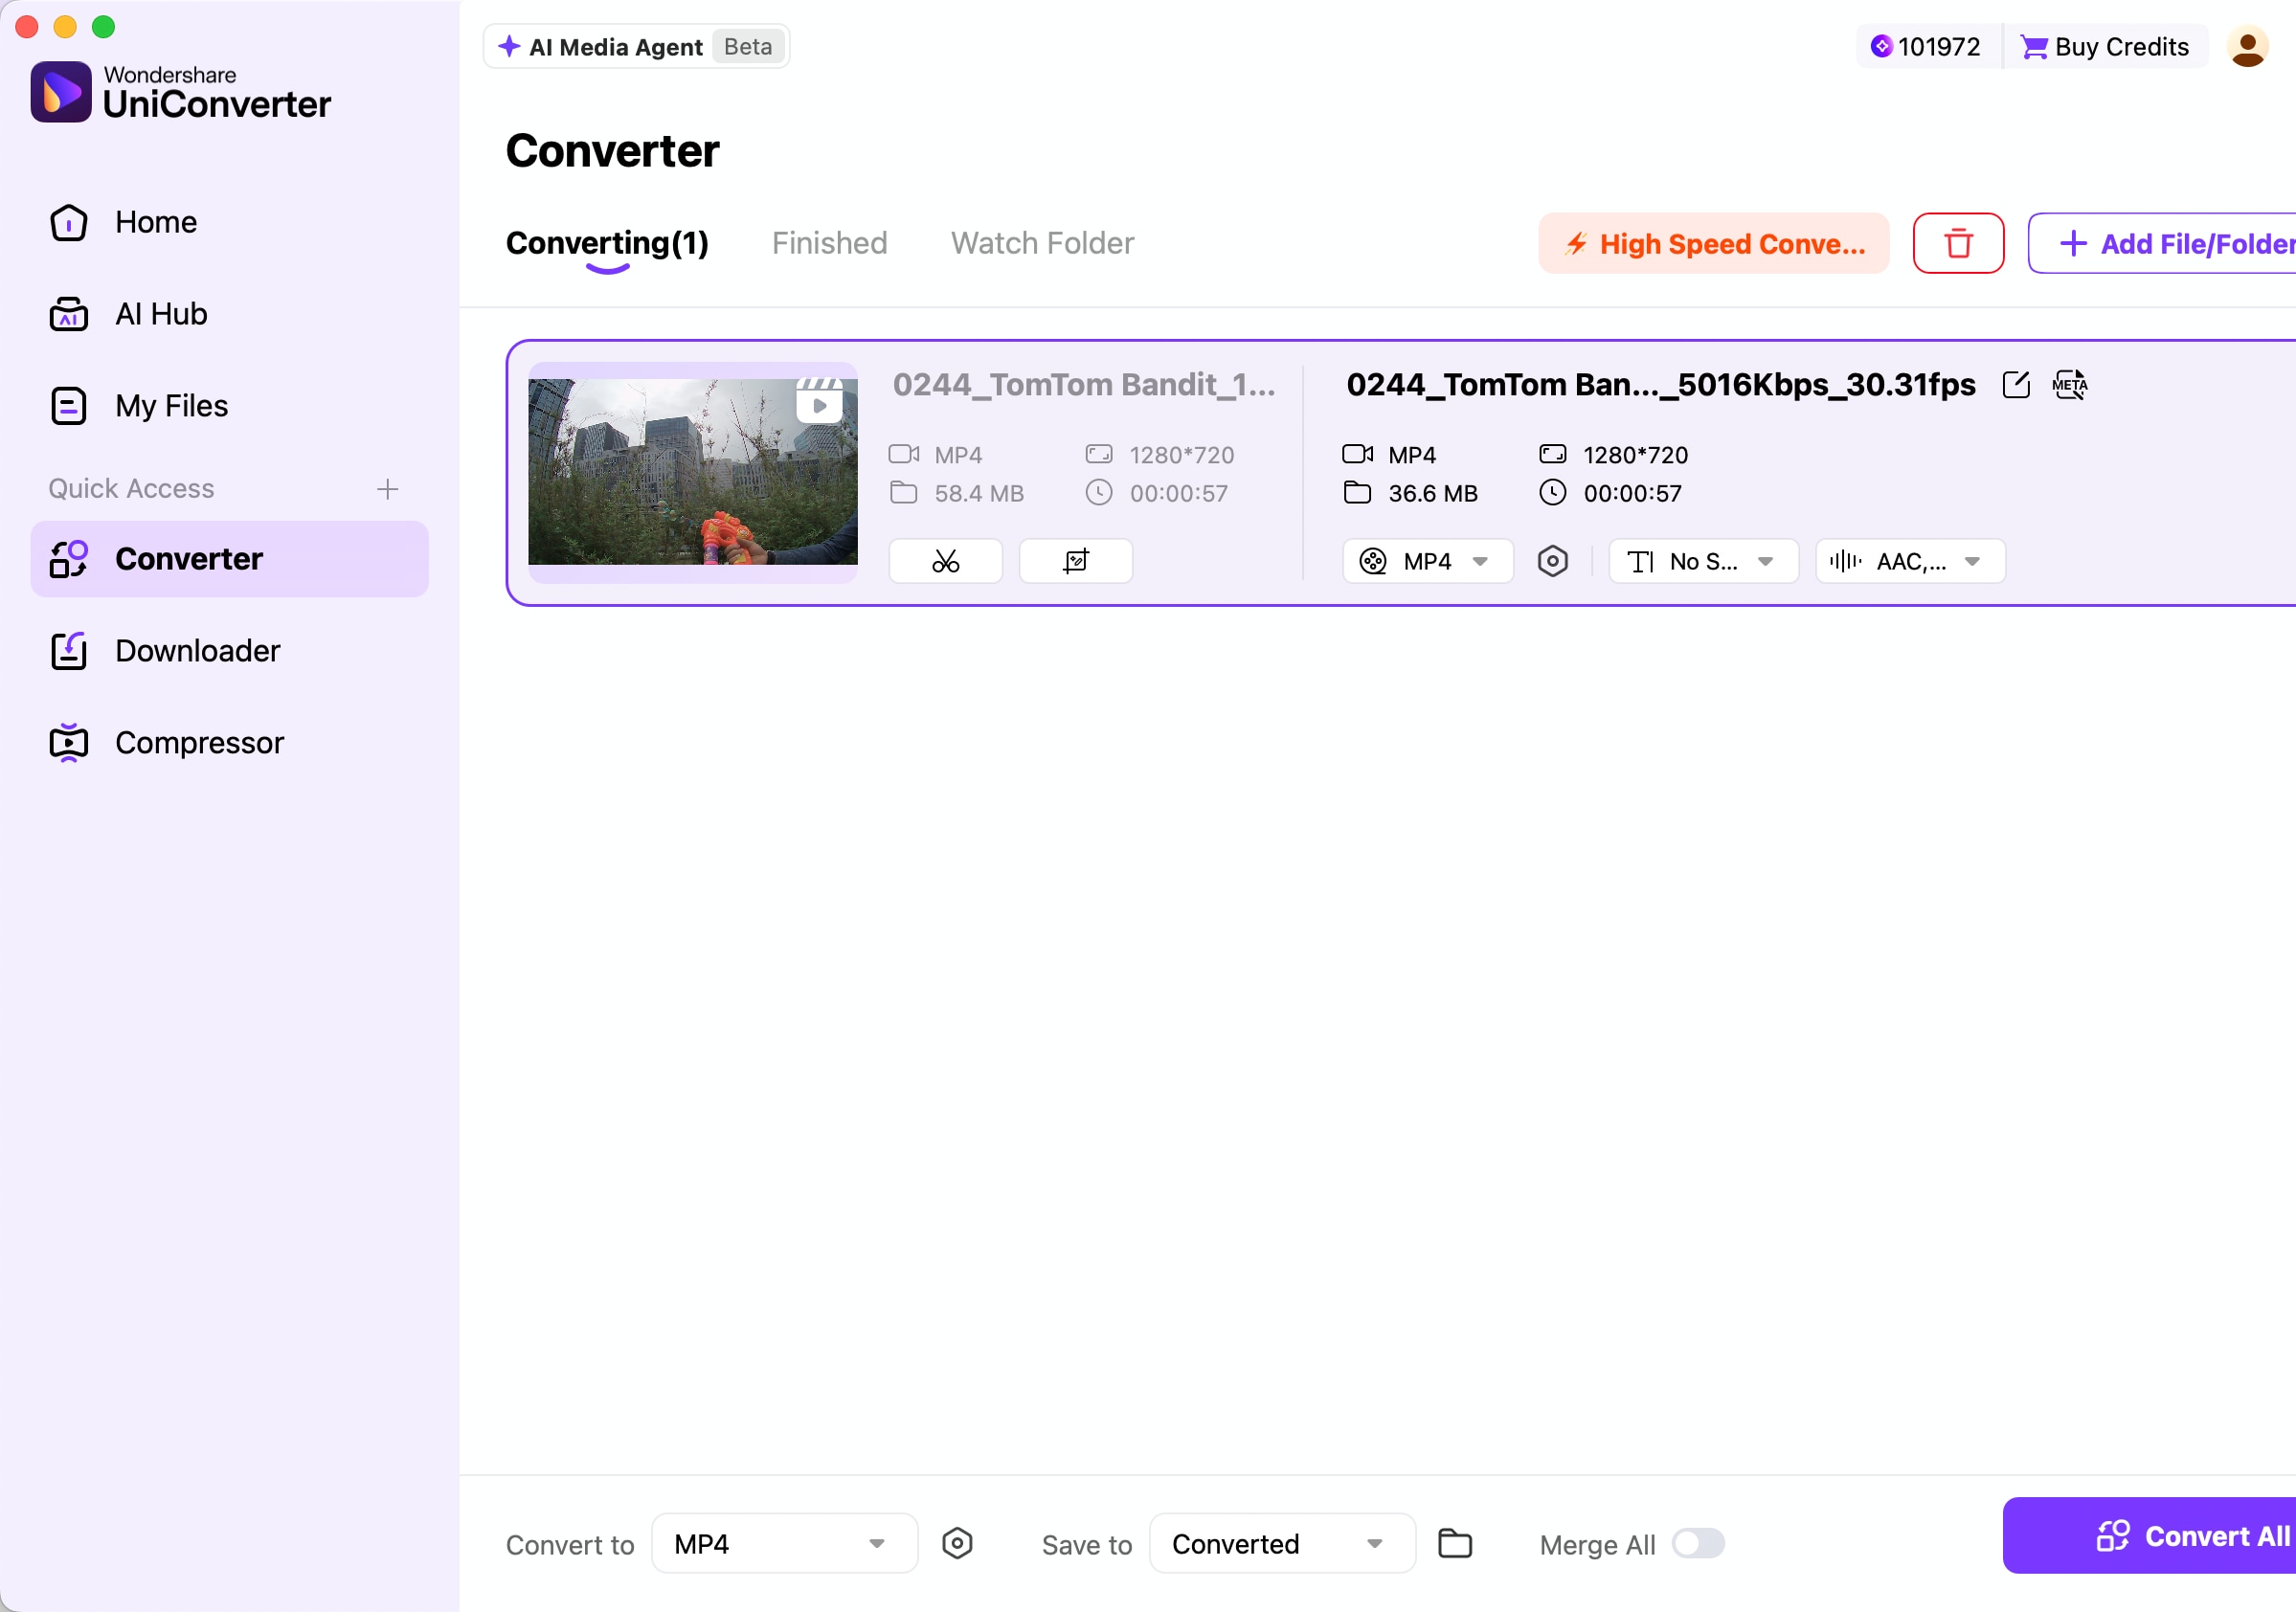This screenshot has height=1612, width=2296.
Task: Open the META info editor icon
Action: (x=2069, y=385)
